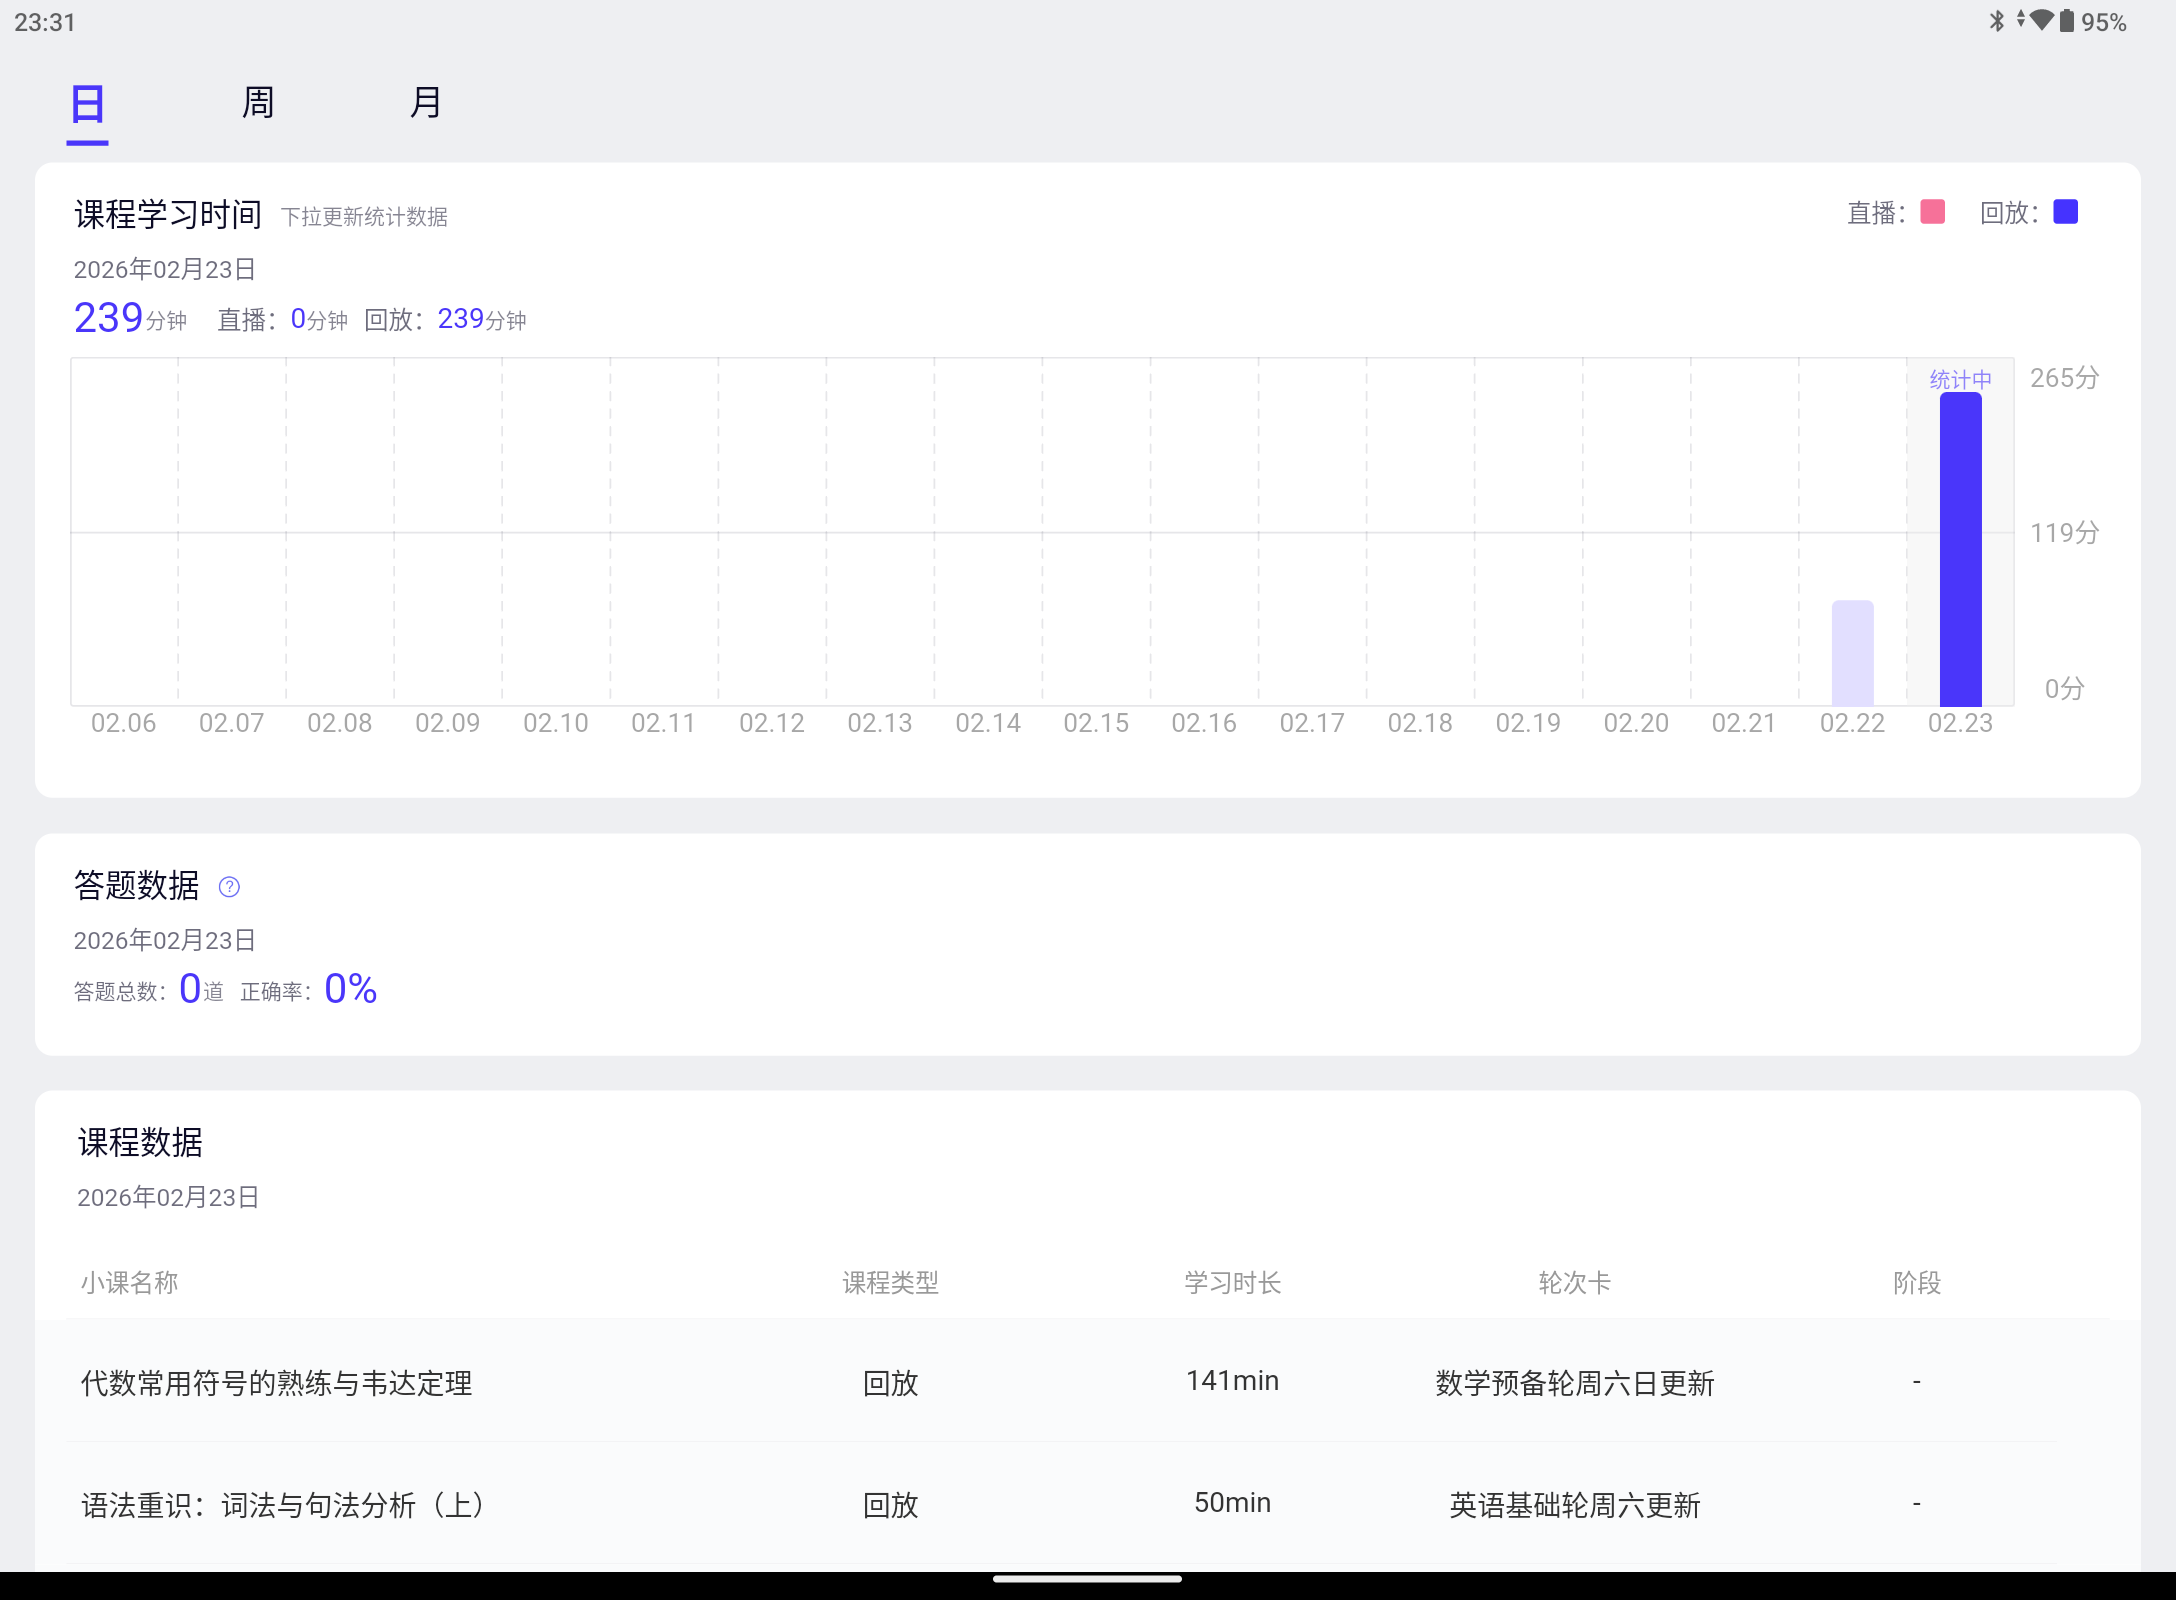Tap the 02.06 date on chart axis
Image resolution: width=2176 pixels, height=1600 pixels.
(123, 723)
